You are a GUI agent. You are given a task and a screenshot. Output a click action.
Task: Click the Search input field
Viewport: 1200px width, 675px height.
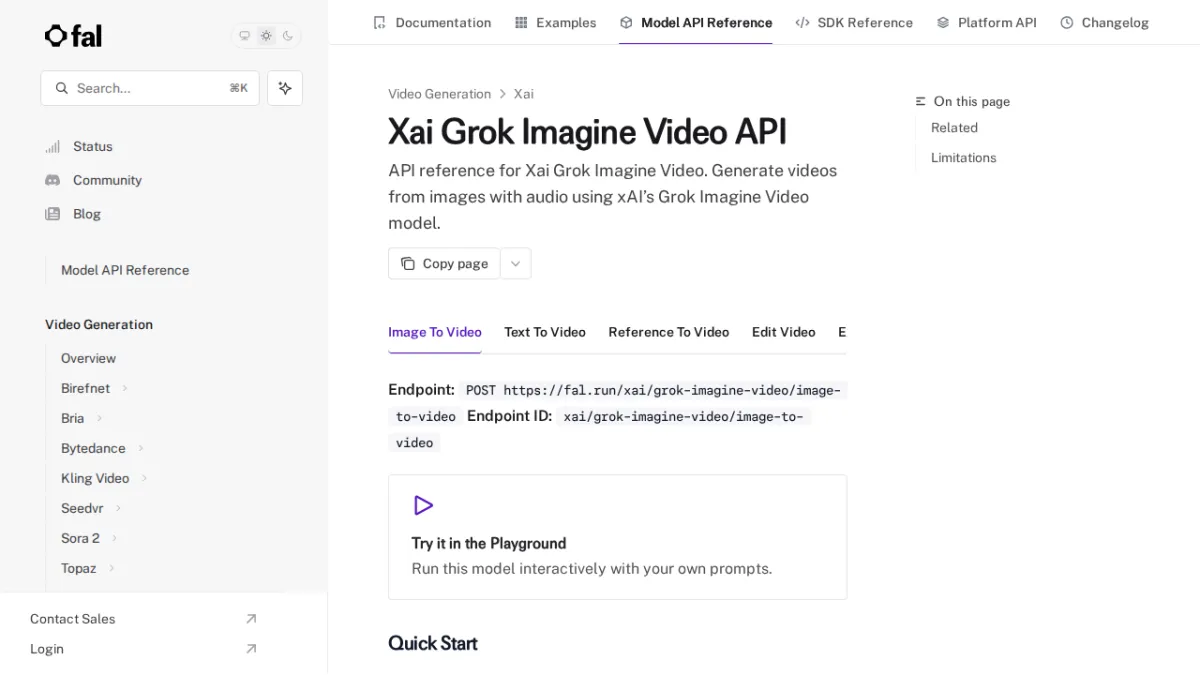150,88
